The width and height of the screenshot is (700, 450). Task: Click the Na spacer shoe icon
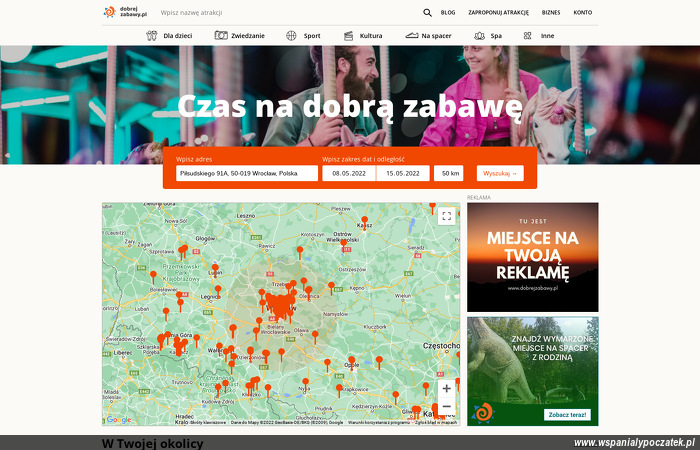412,35
